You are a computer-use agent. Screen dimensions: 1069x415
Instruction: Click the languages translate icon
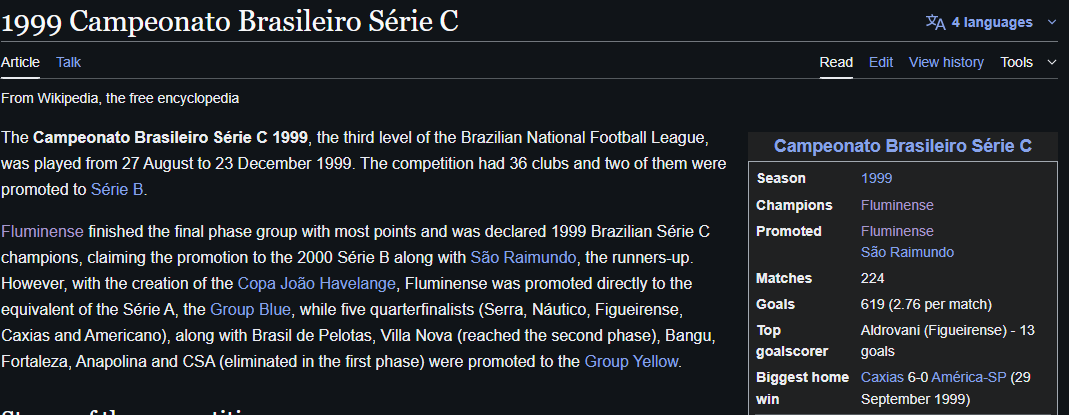point(935,22)
